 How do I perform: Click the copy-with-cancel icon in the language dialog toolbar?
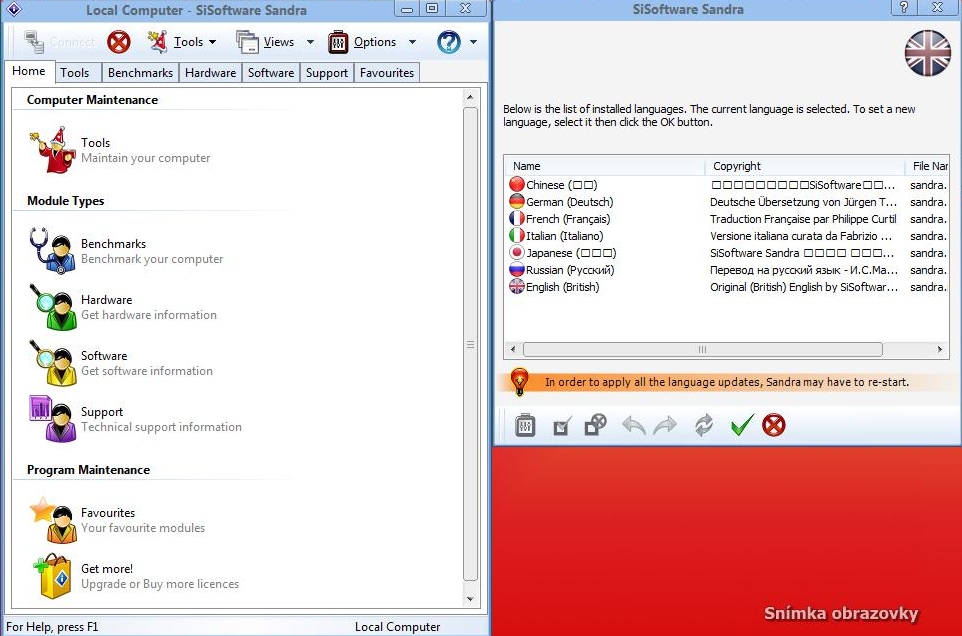tap(596, 425)
